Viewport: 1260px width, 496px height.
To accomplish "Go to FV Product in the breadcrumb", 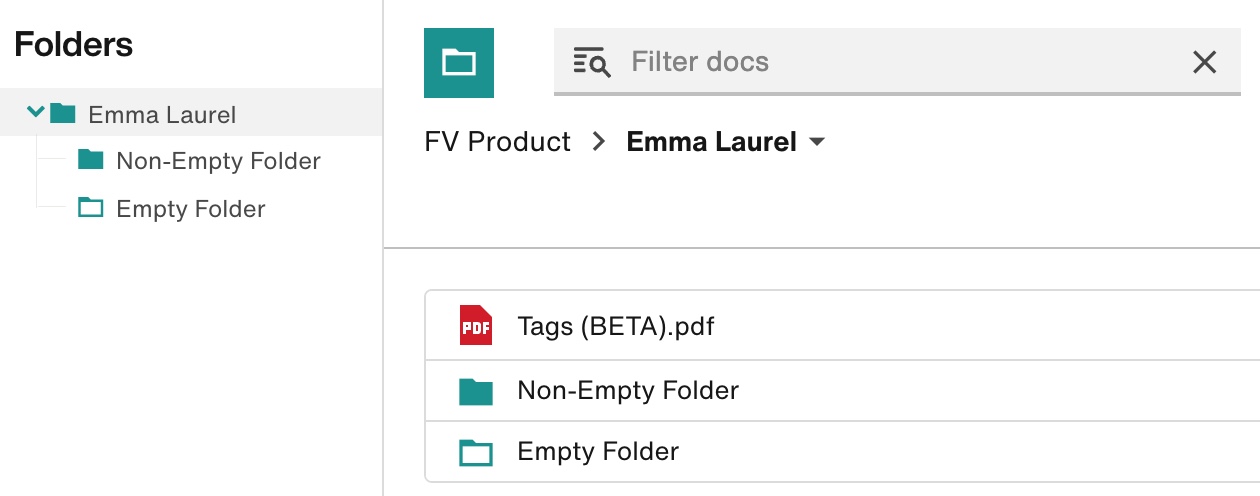I will point(497,142).
